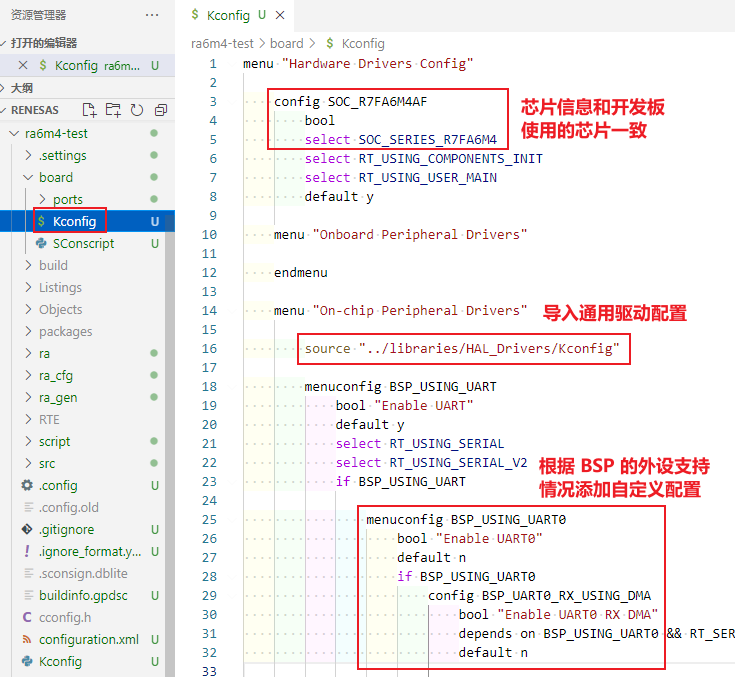
Task: Close Kconfig in the open editors list
Action: pos(22,65)
